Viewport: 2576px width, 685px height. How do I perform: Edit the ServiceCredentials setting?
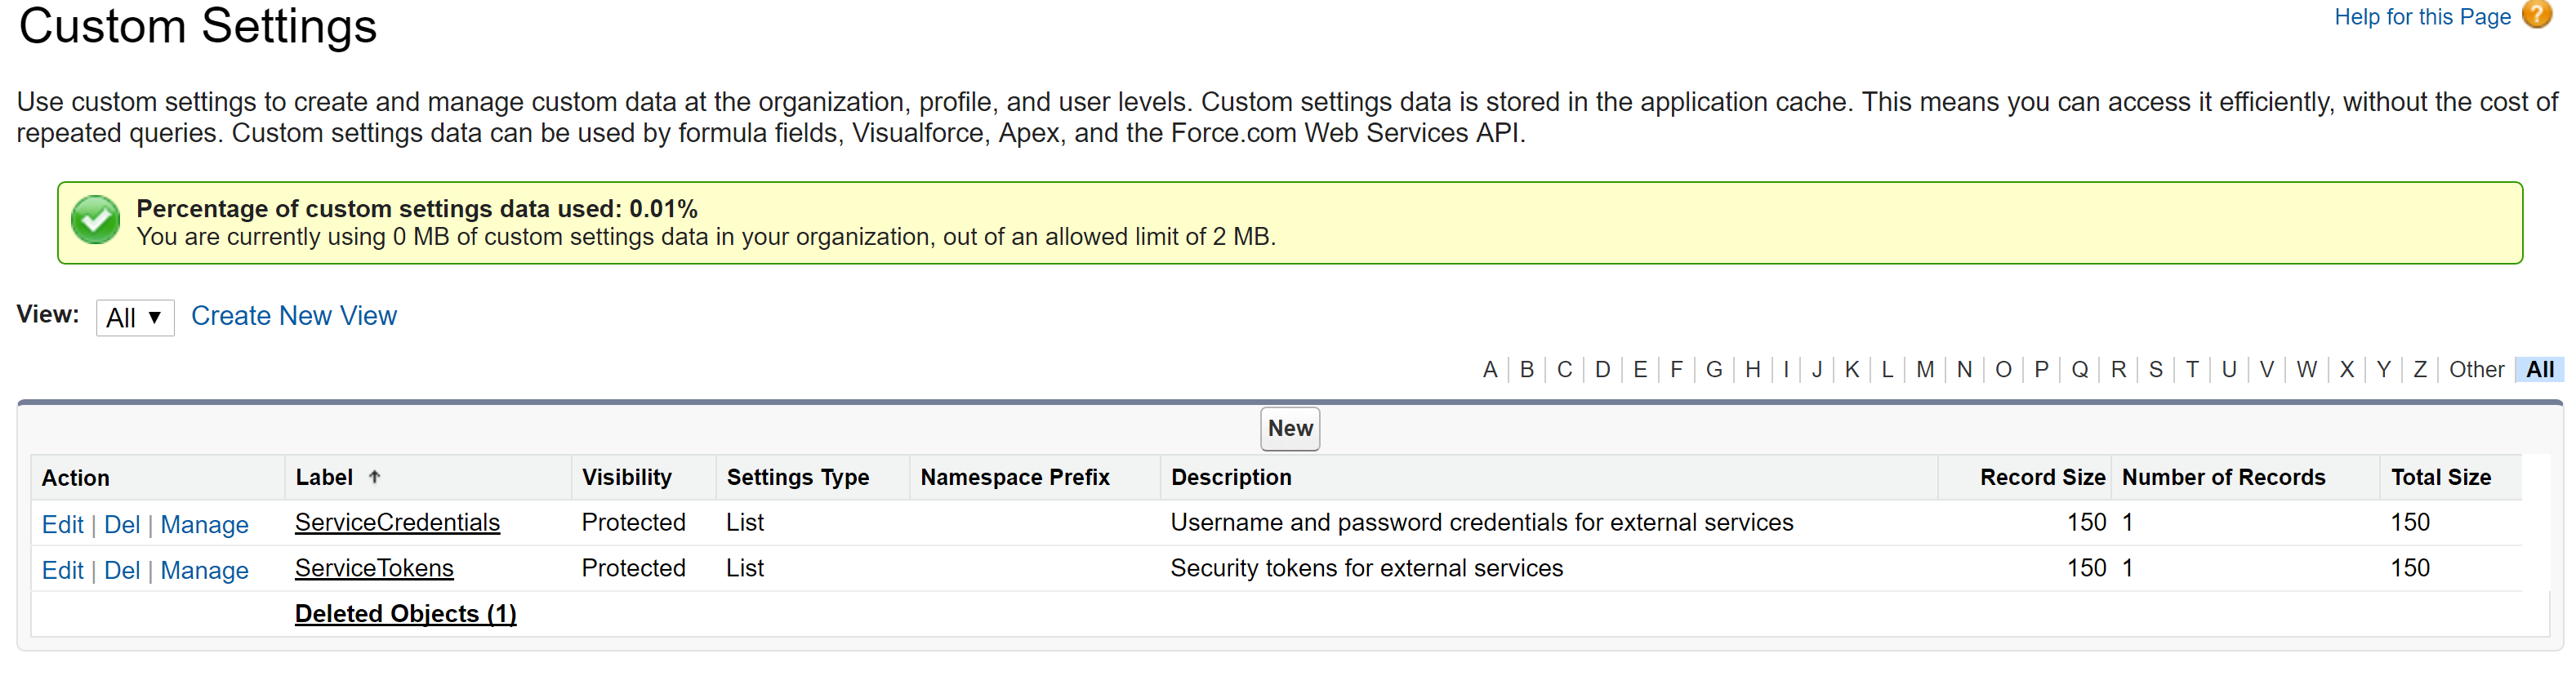coord(62,524)
